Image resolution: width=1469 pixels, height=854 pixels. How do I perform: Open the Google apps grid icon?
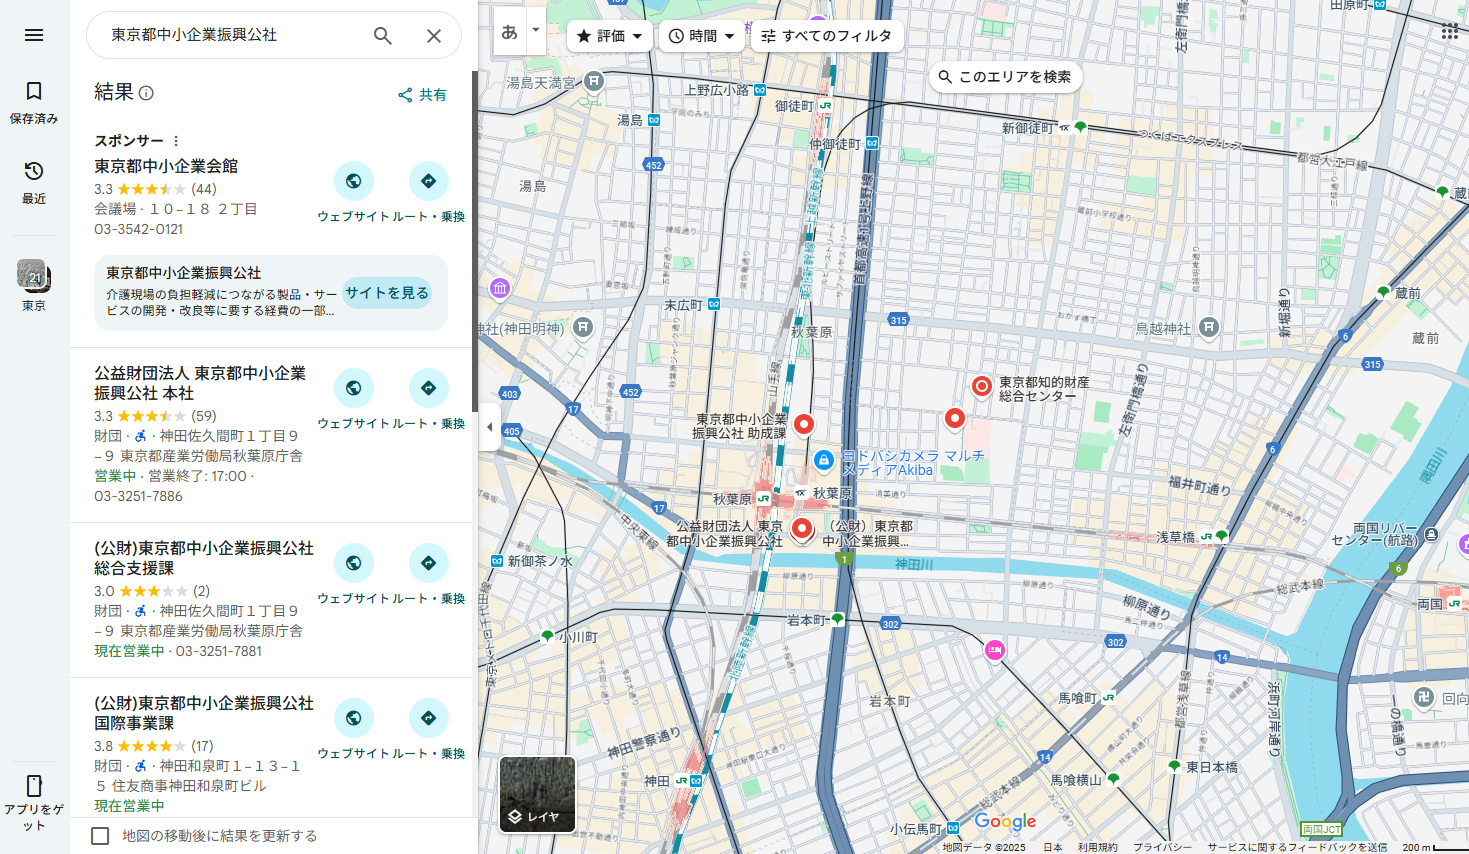[1449, 32]
